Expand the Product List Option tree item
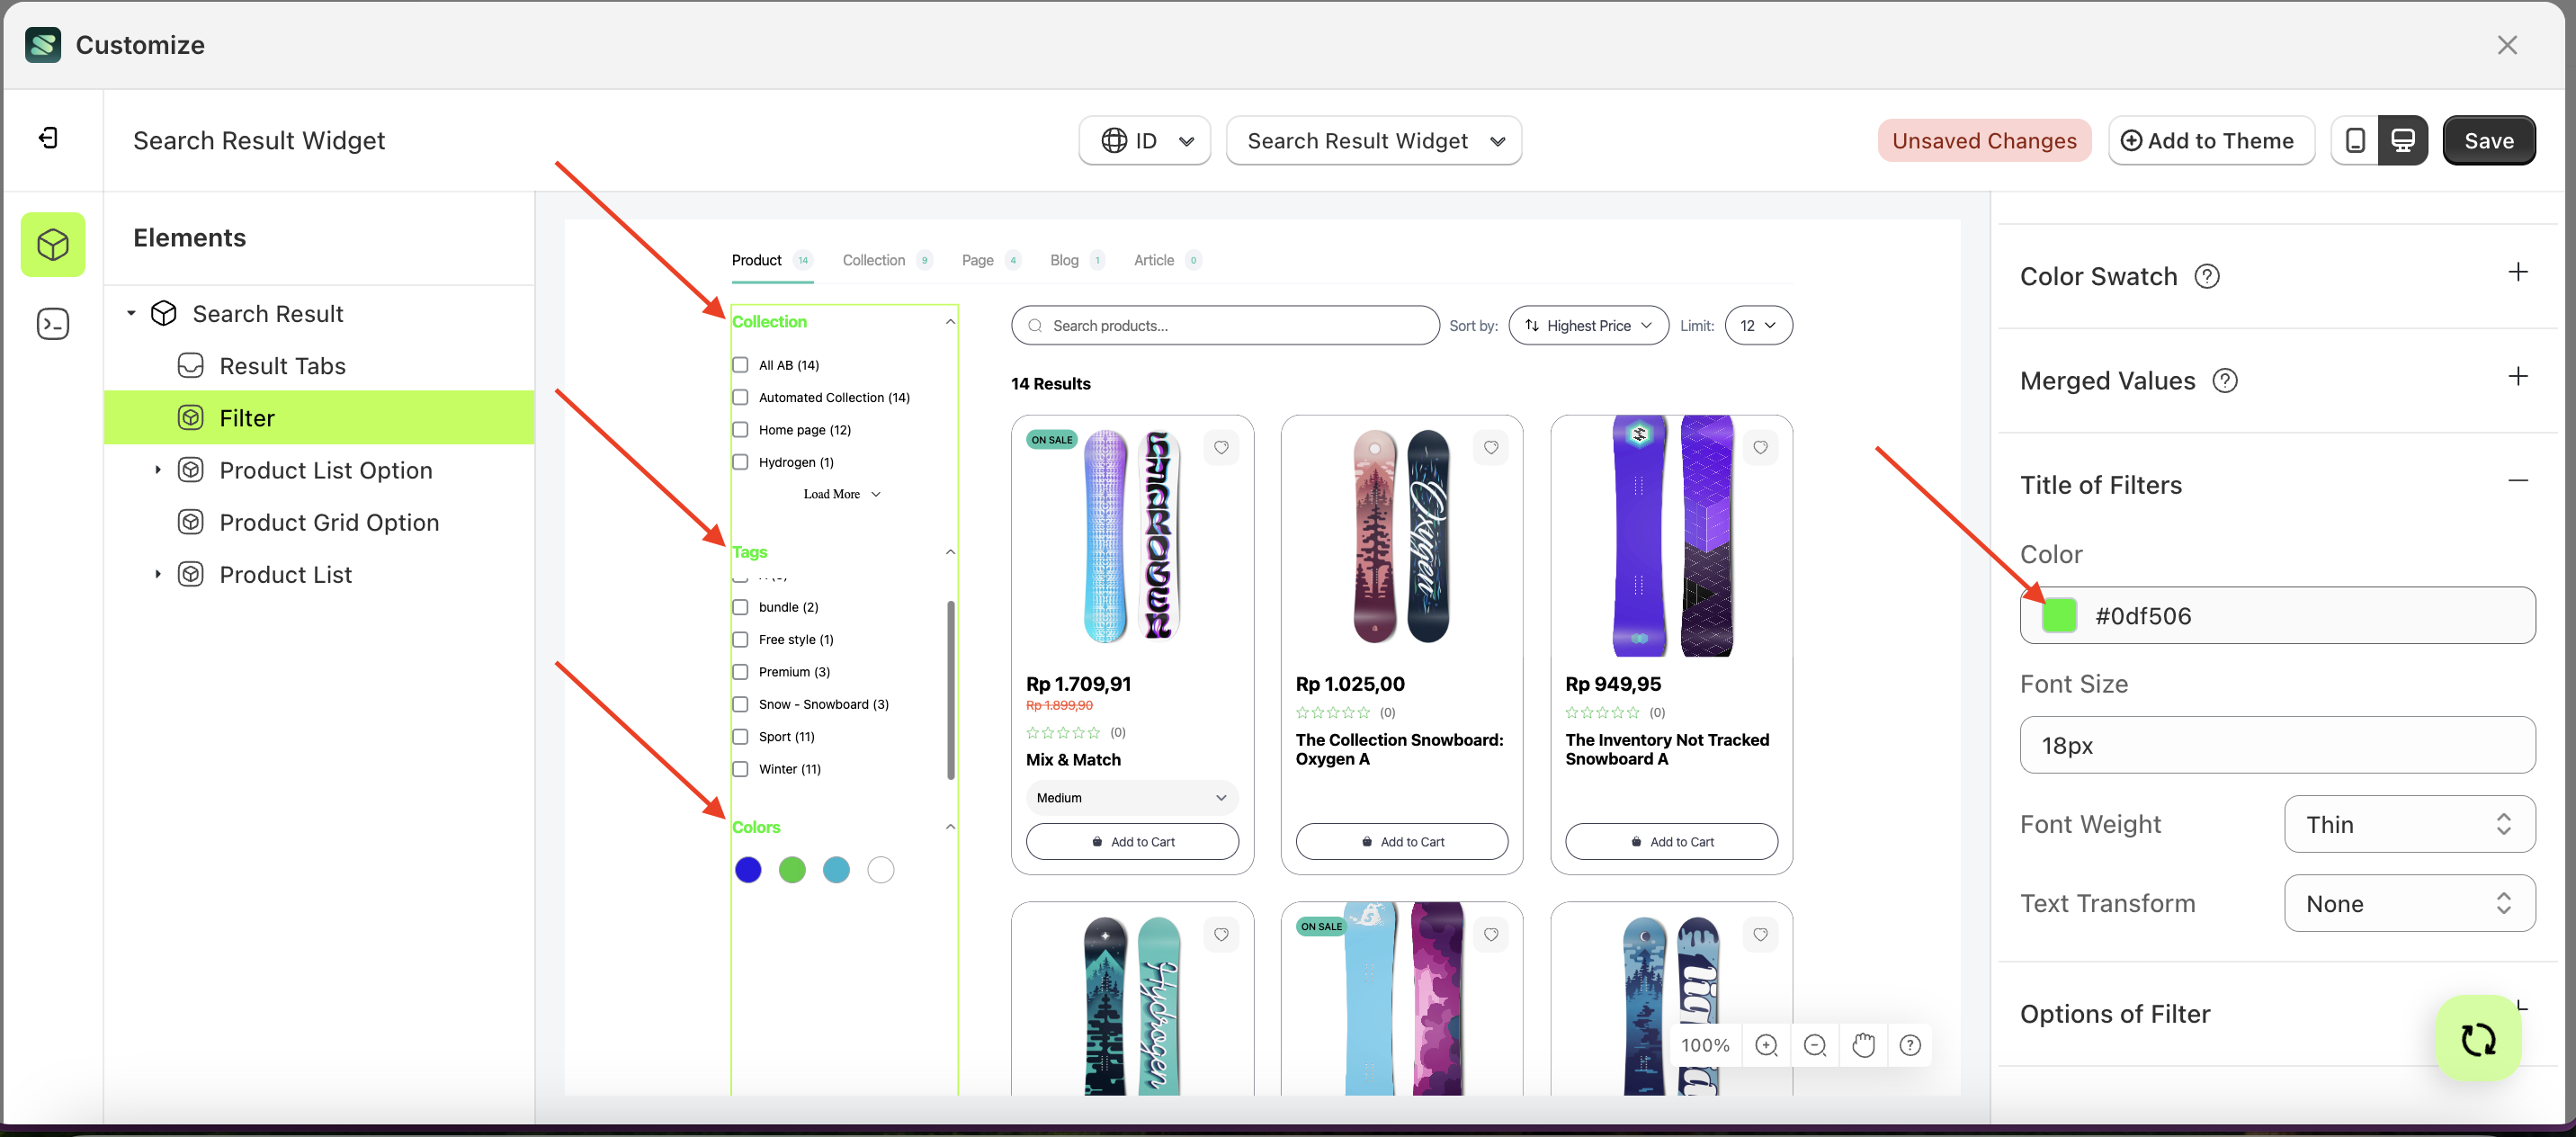 pyautogui.click(x=157, y=469)
